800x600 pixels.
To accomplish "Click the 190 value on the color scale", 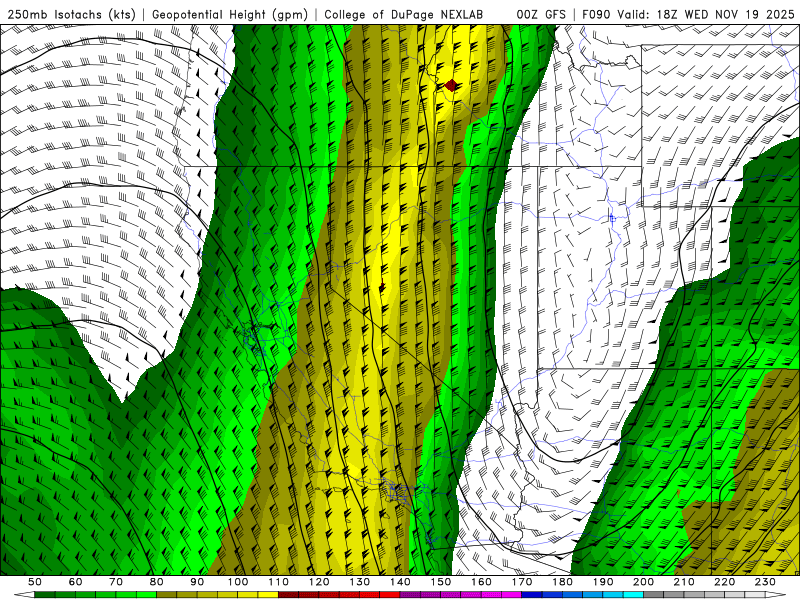I will (603, 582).
